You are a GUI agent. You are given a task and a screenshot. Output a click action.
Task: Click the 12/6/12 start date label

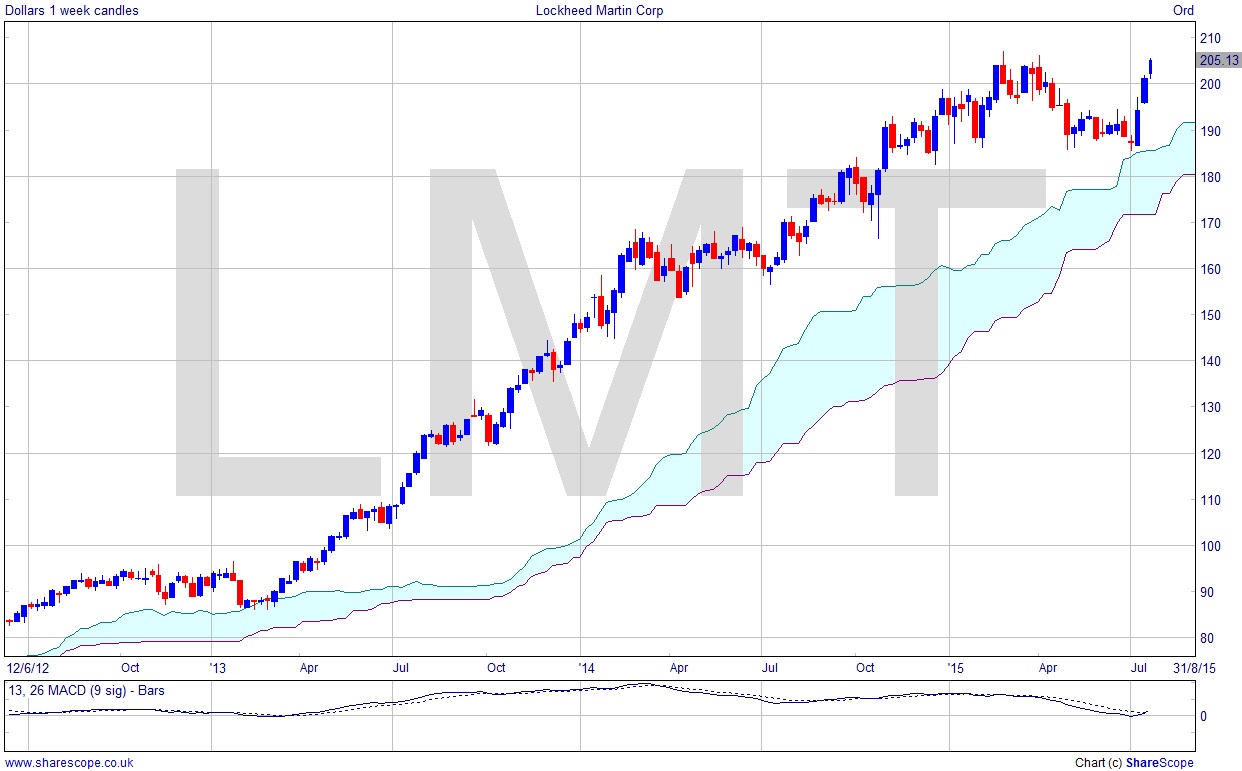pos(26,667)
